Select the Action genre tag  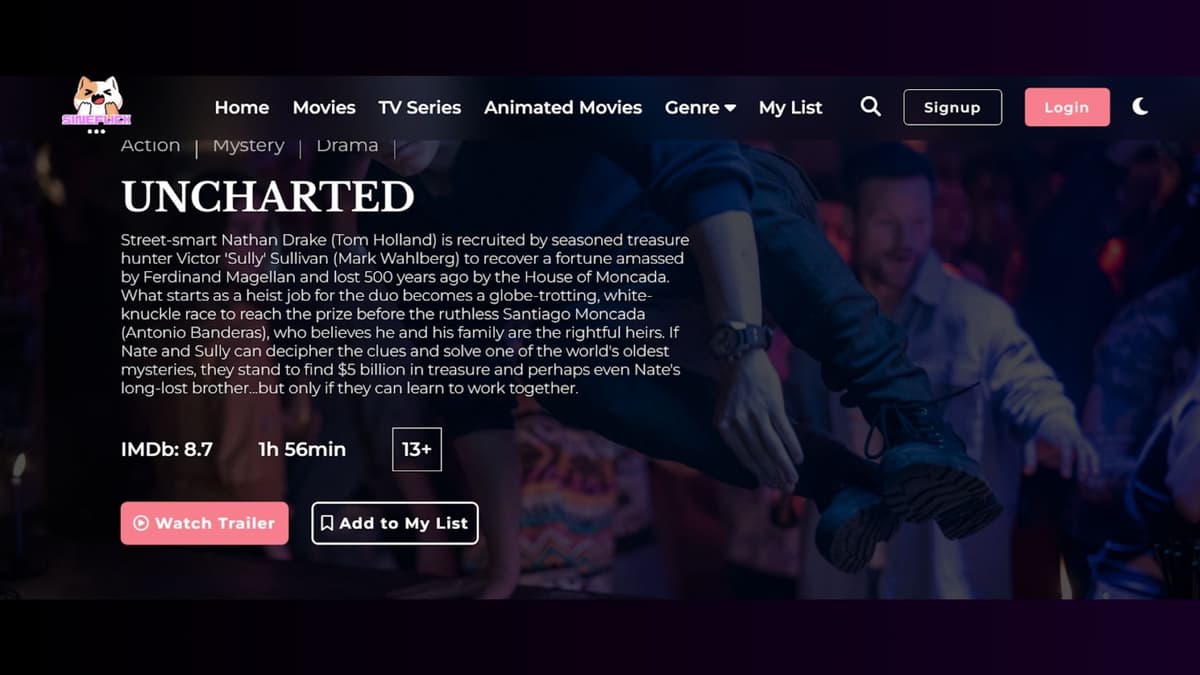click(x=150, y=145)
